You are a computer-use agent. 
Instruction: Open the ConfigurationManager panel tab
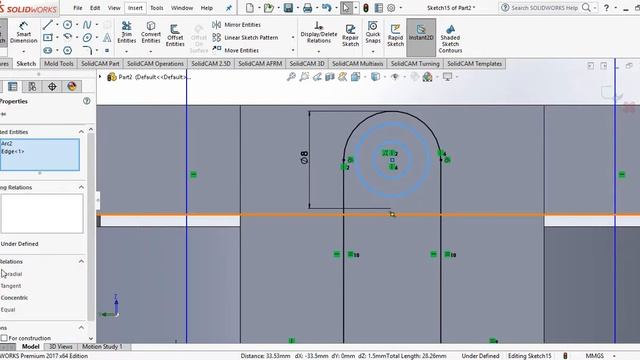click(32, 87)
